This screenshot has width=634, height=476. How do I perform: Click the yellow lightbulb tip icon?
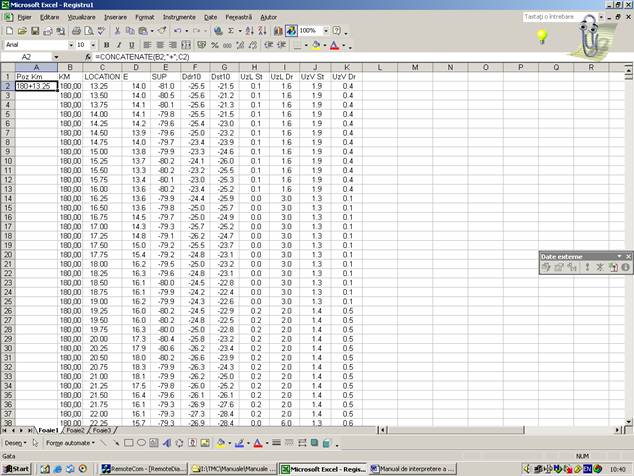point(543,37)
